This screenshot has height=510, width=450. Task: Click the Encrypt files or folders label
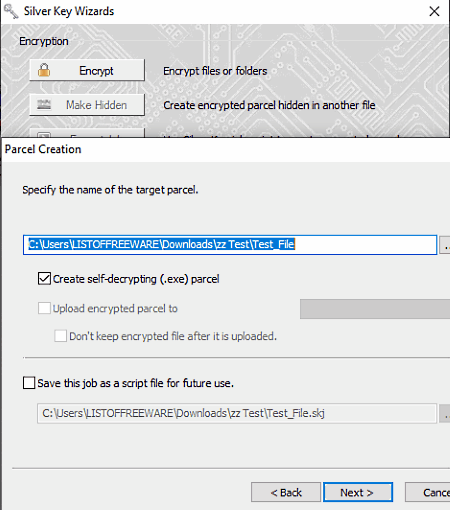coord(215,71)
